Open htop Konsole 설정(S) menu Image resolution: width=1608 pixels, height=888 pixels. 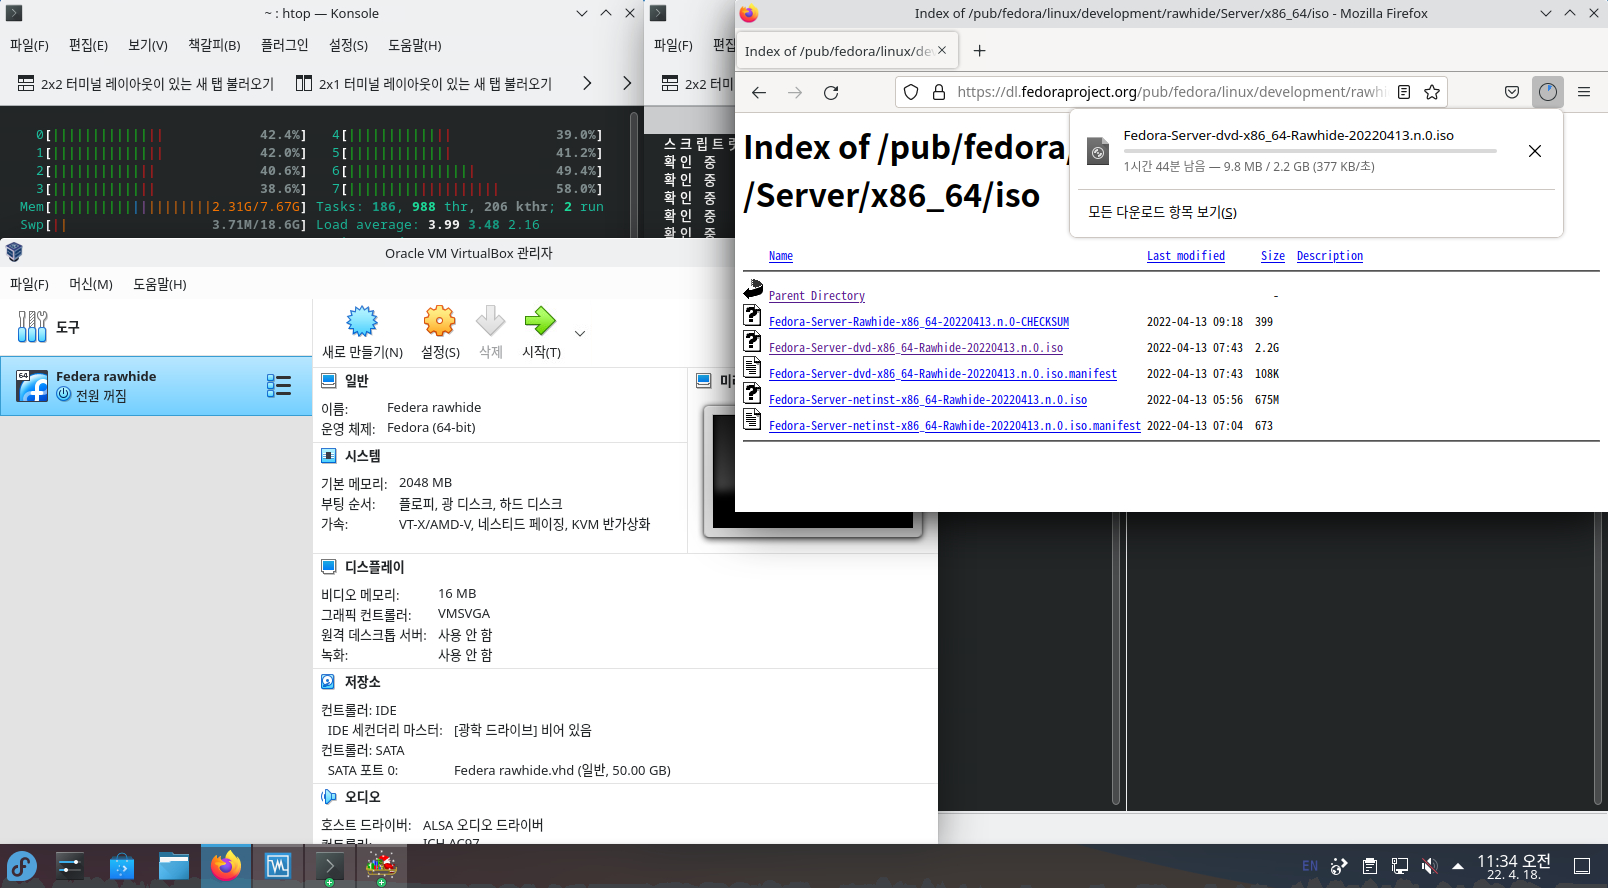(349, 45)
